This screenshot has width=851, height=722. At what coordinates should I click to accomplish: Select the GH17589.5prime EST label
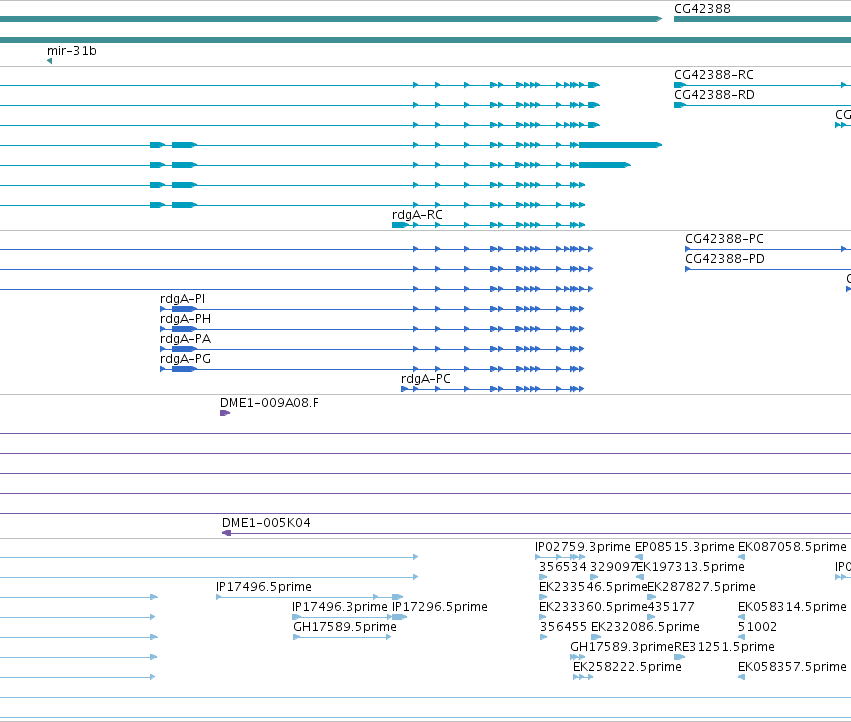345,627
